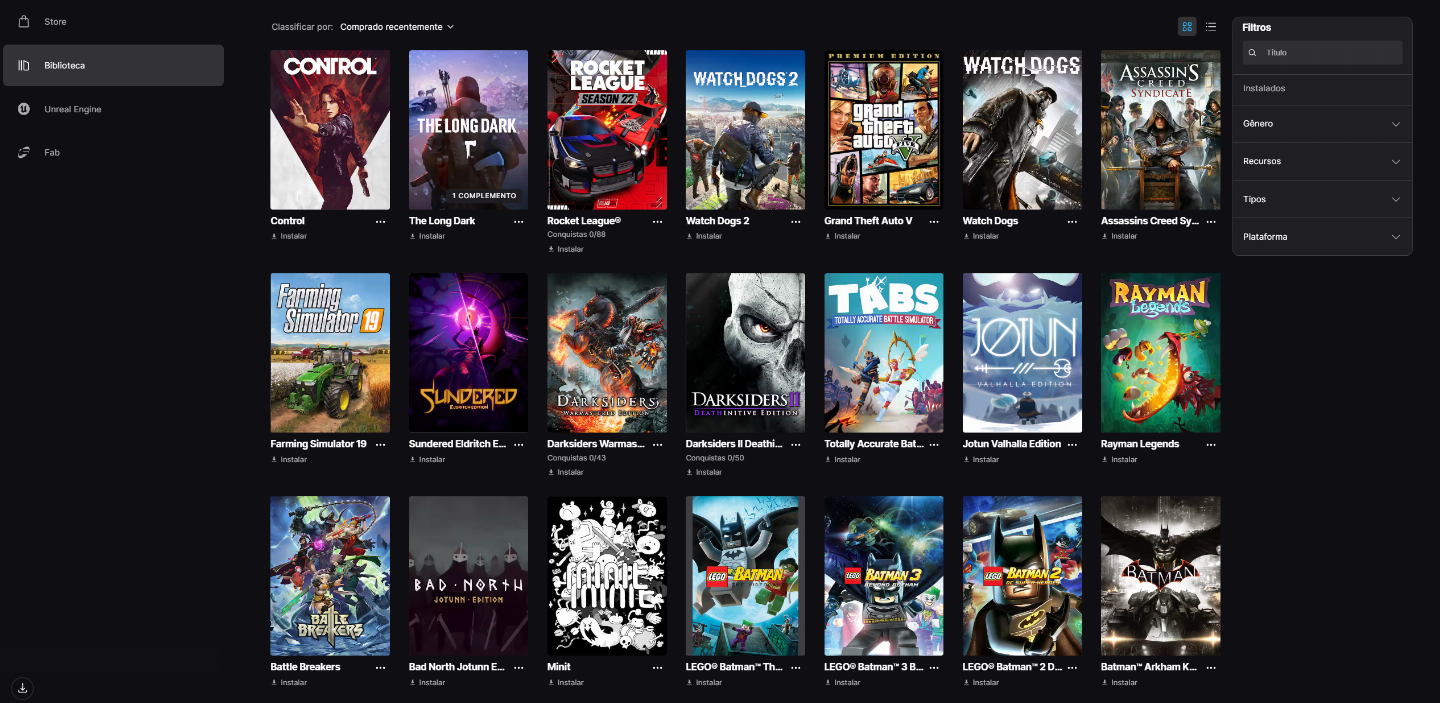The height and width of the screenshot is (703, 1440).
Task: Open more options for Sundered Eldritch Edition
Action: 519,445
